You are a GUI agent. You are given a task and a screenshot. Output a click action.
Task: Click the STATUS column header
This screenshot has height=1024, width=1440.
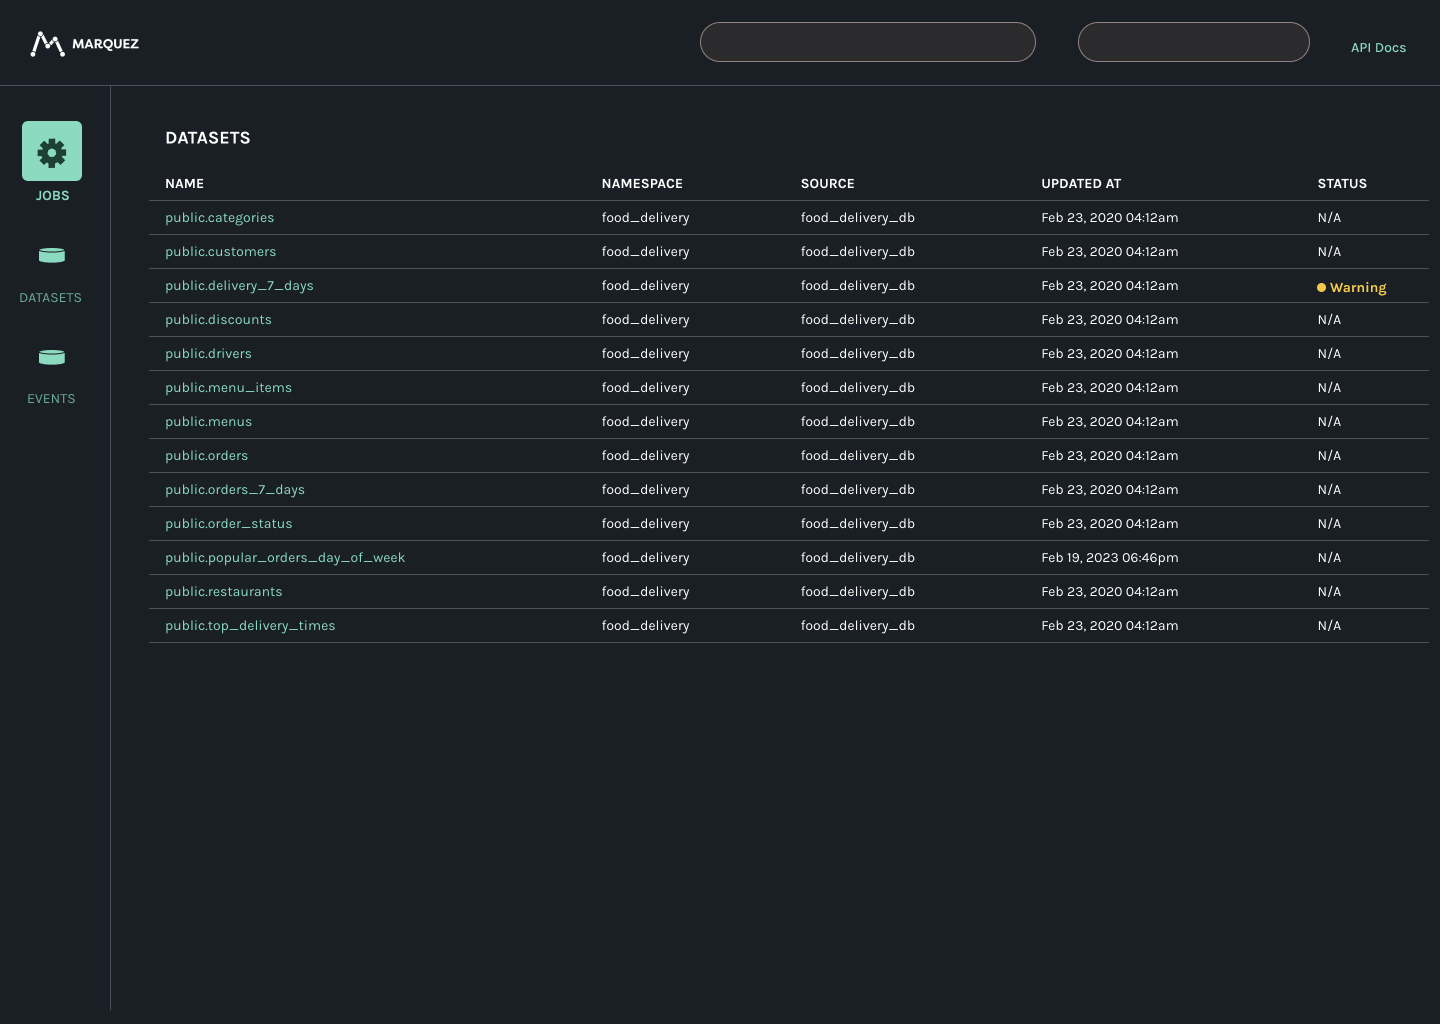pyautogui.click(x=1342, y=184)
